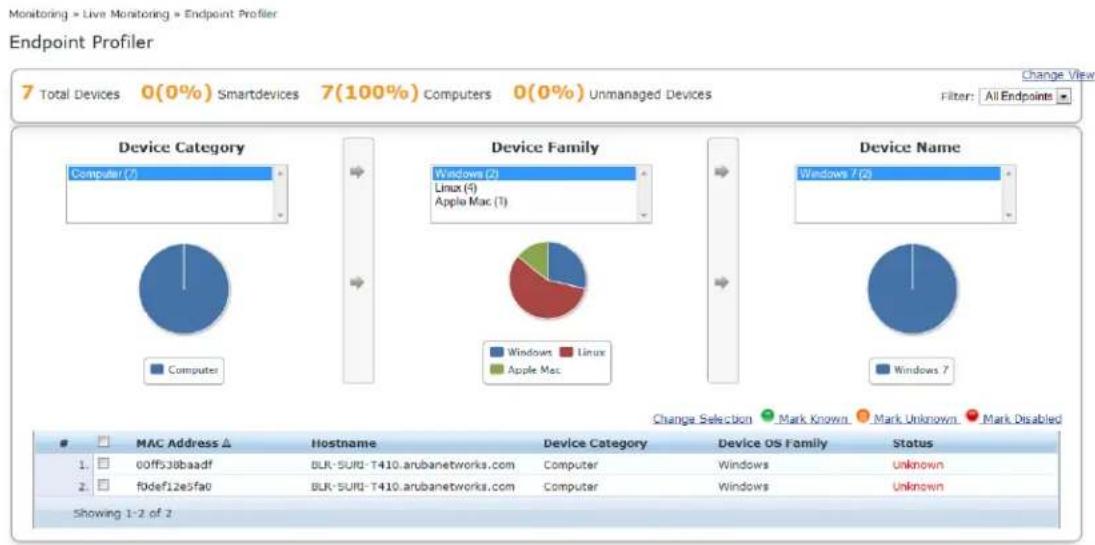
Task: Click Unknown status in row 2
Action: tap(918, 486)
